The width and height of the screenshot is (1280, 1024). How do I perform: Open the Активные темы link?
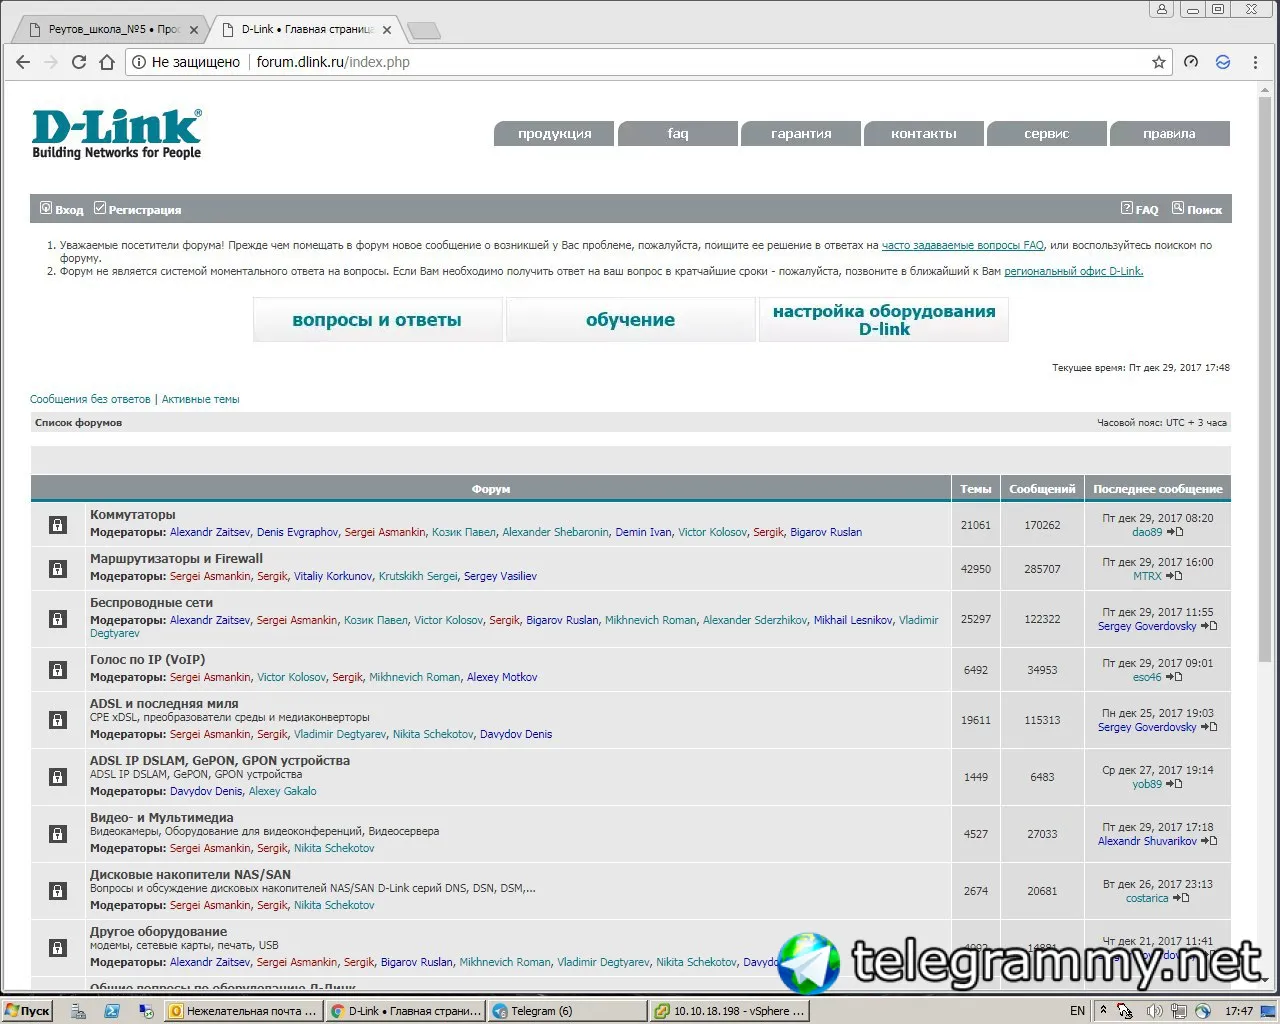[201, 399]
